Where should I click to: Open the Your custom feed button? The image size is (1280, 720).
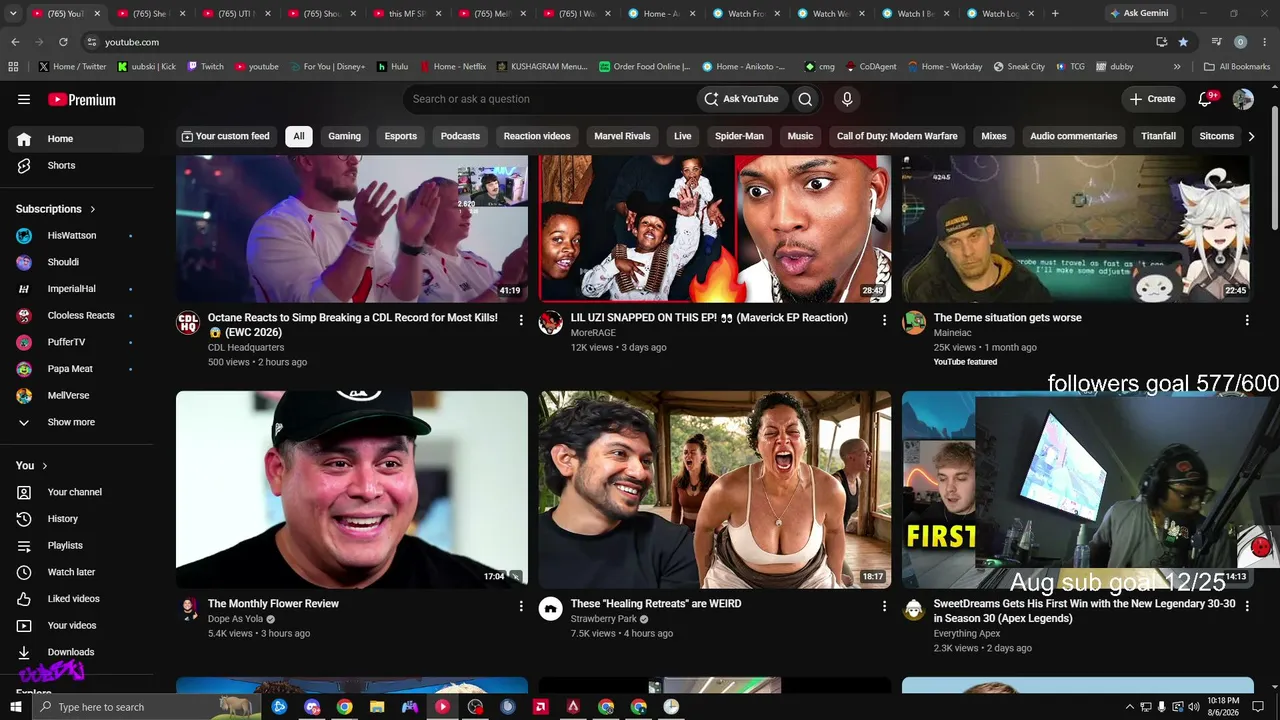coord(225,136)
